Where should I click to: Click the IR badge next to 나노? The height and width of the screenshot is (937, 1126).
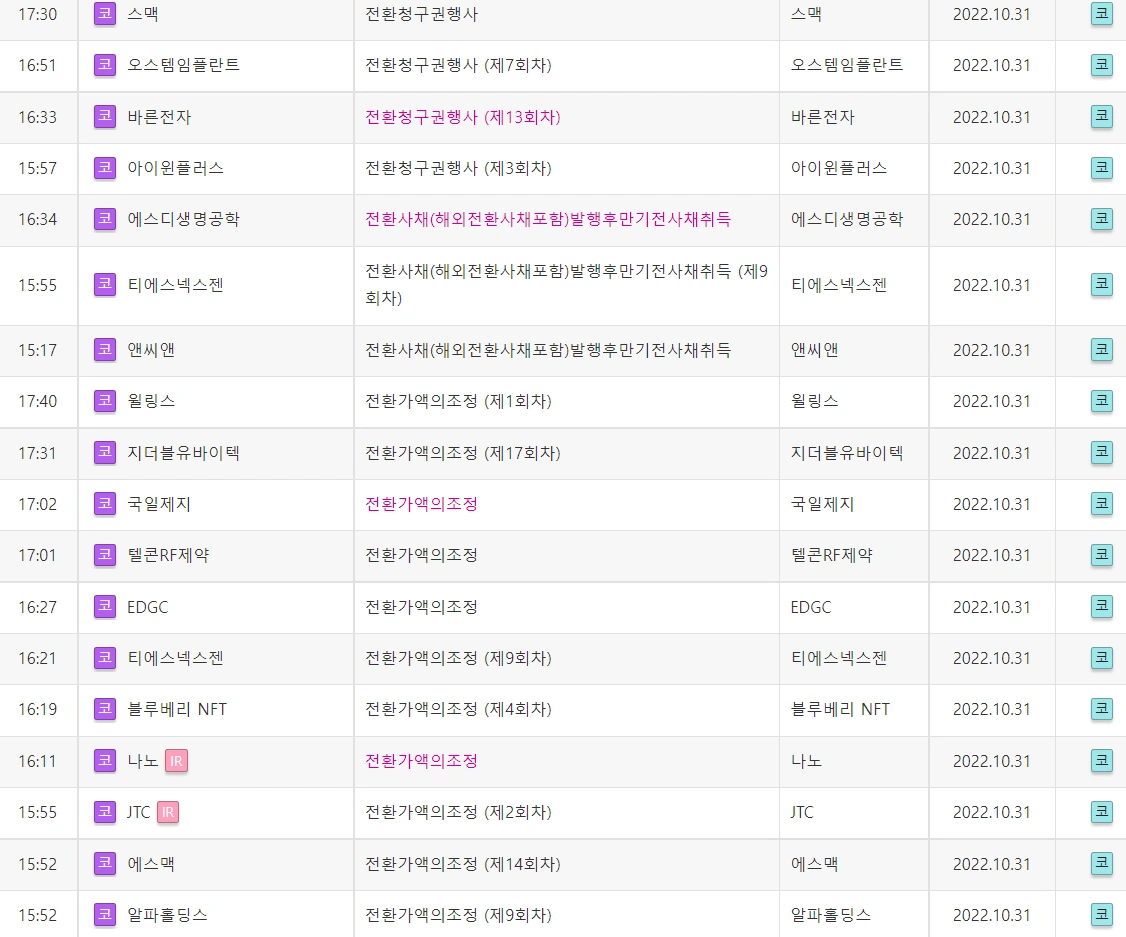coord(177,760)
